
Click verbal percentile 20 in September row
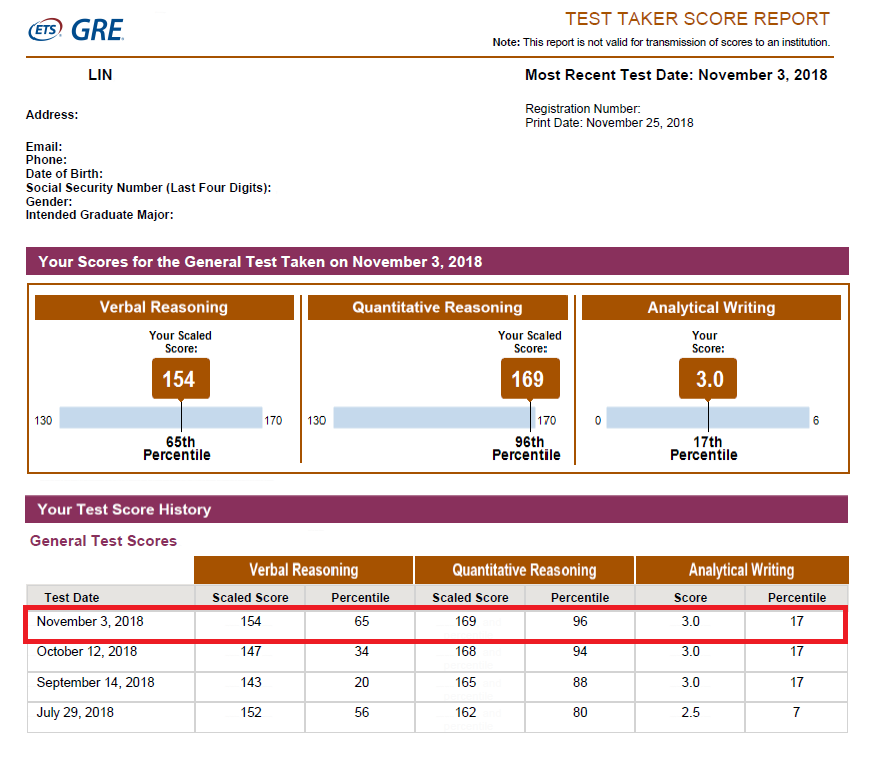point(361,682)
